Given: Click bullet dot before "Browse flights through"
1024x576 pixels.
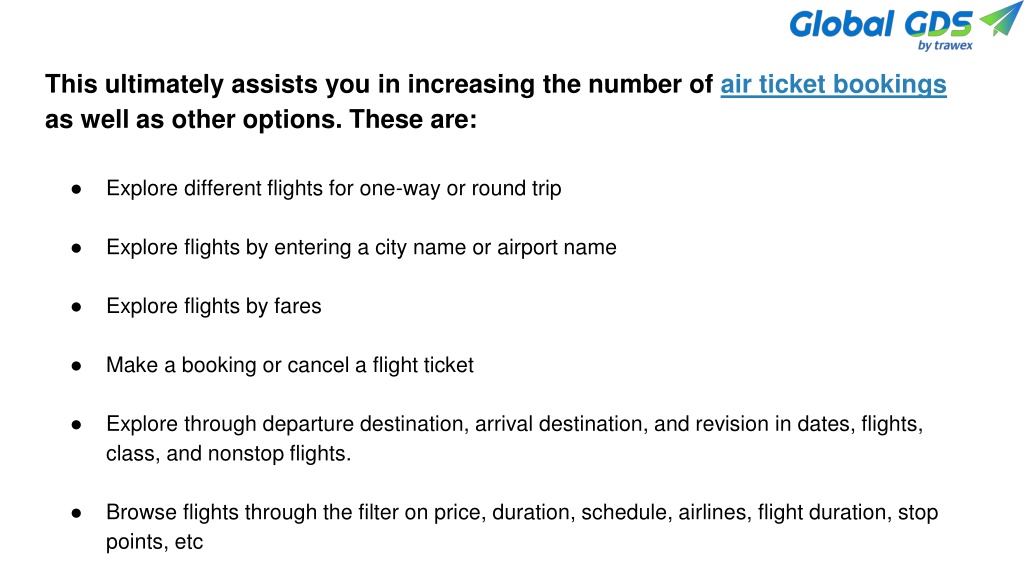Looking at the screenshot, I should pyautogui.click(x=76, y=513).
